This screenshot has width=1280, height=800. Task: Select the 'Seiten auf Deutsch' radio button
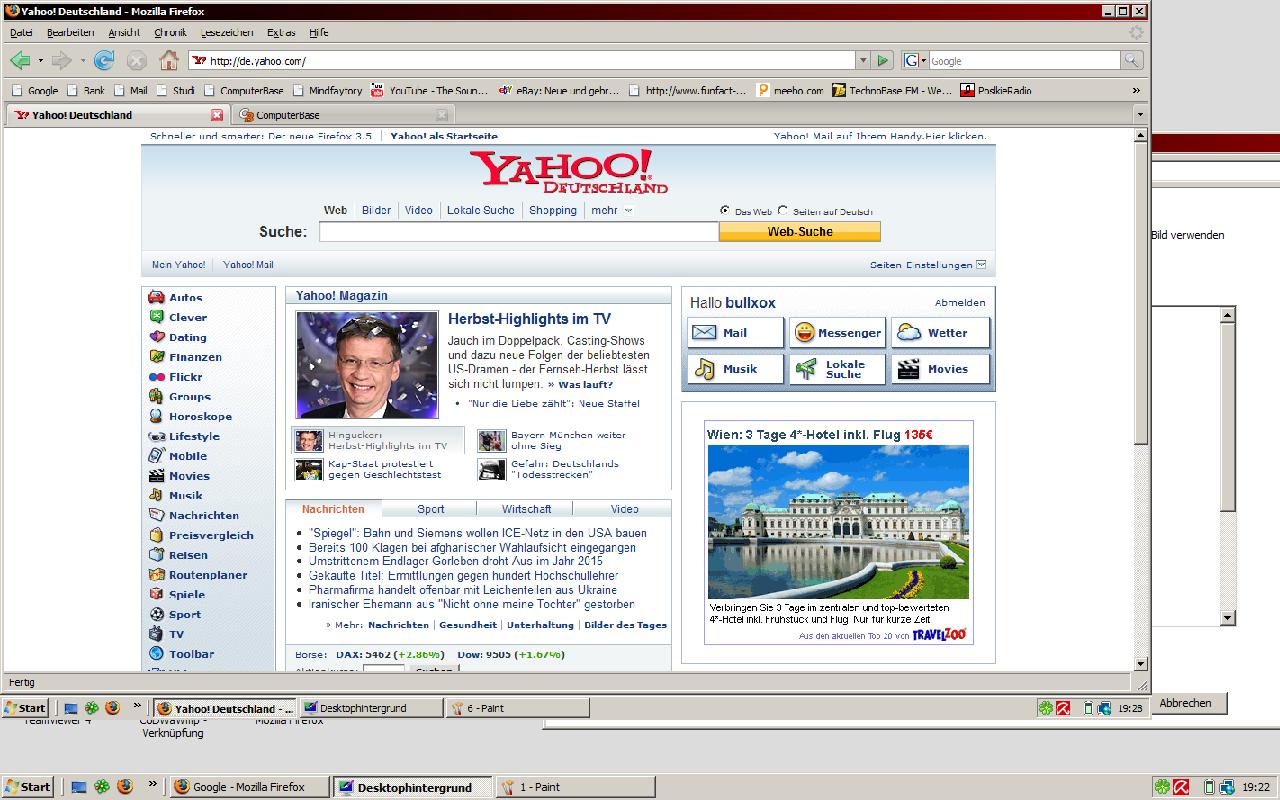pyautogui.click(x=783, y=211)
